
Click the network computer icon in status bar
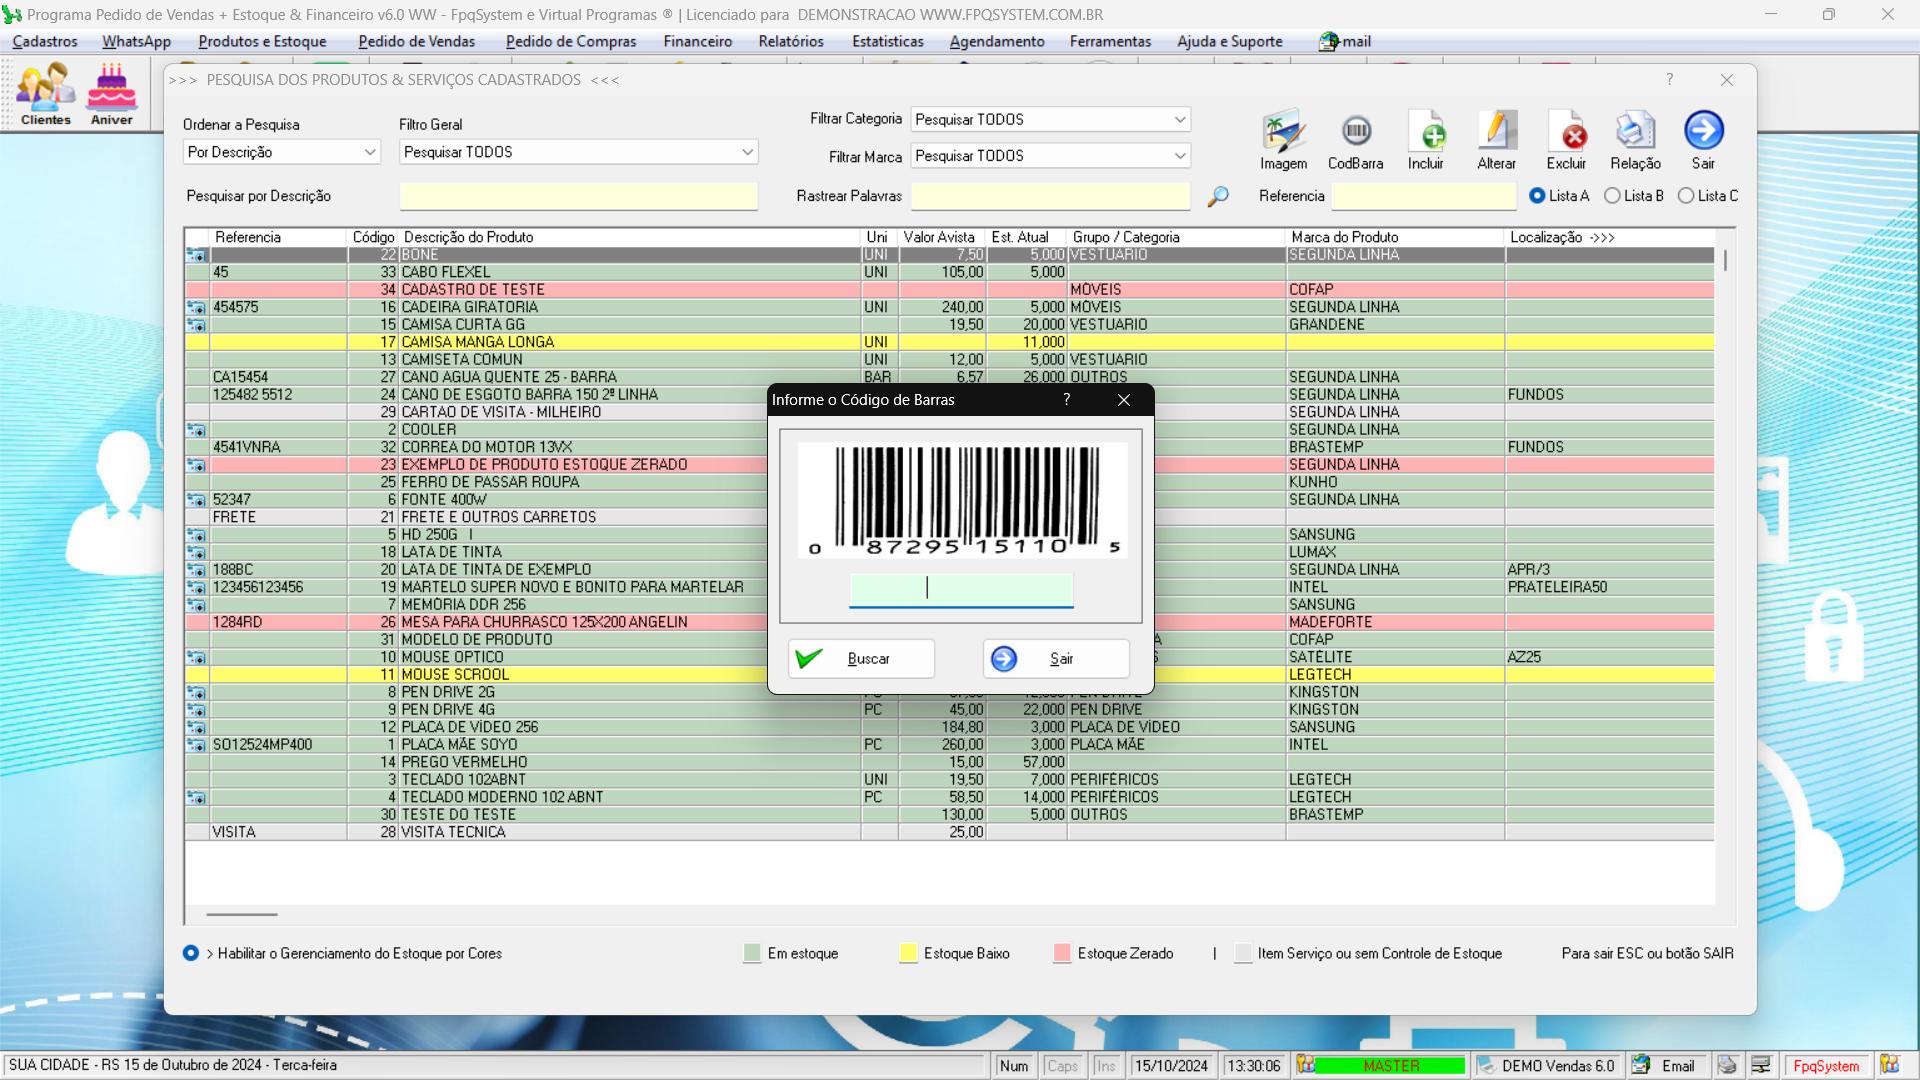[x=1761, y=1066]
